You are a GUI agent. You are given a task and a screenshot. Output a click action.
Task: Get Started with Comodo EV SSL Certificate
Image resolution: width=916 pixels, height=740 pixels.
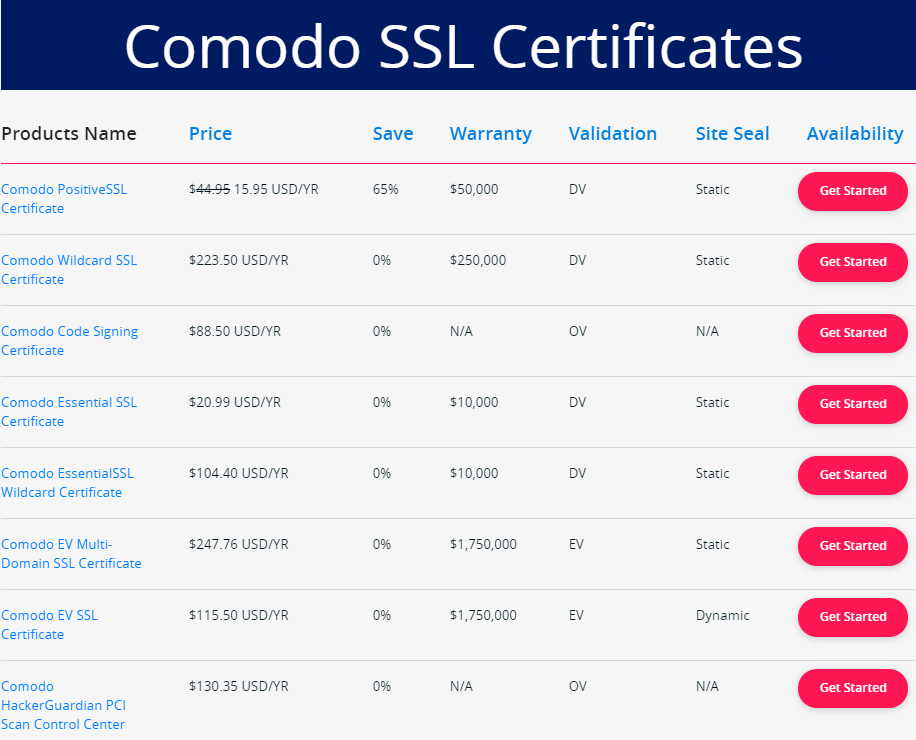(x=852, y=617)
